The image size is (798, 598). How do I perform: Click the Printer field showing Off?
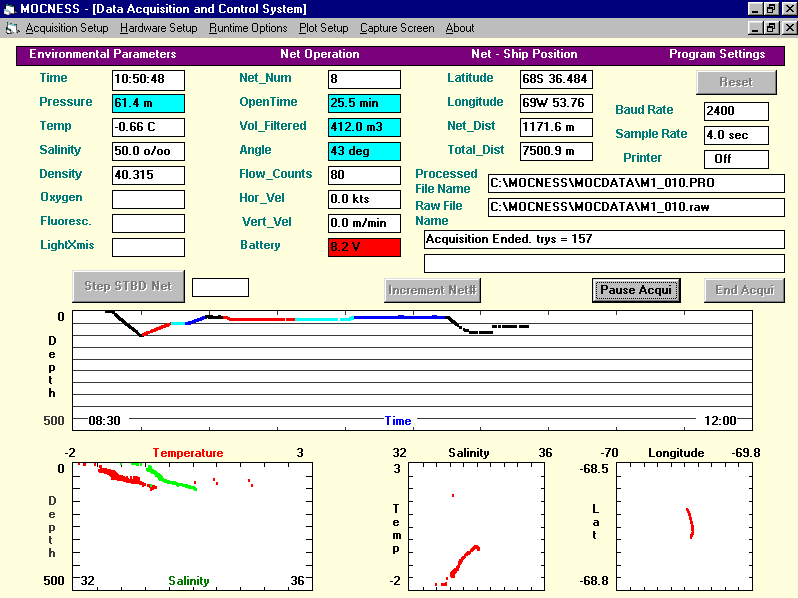click(736, 159)
